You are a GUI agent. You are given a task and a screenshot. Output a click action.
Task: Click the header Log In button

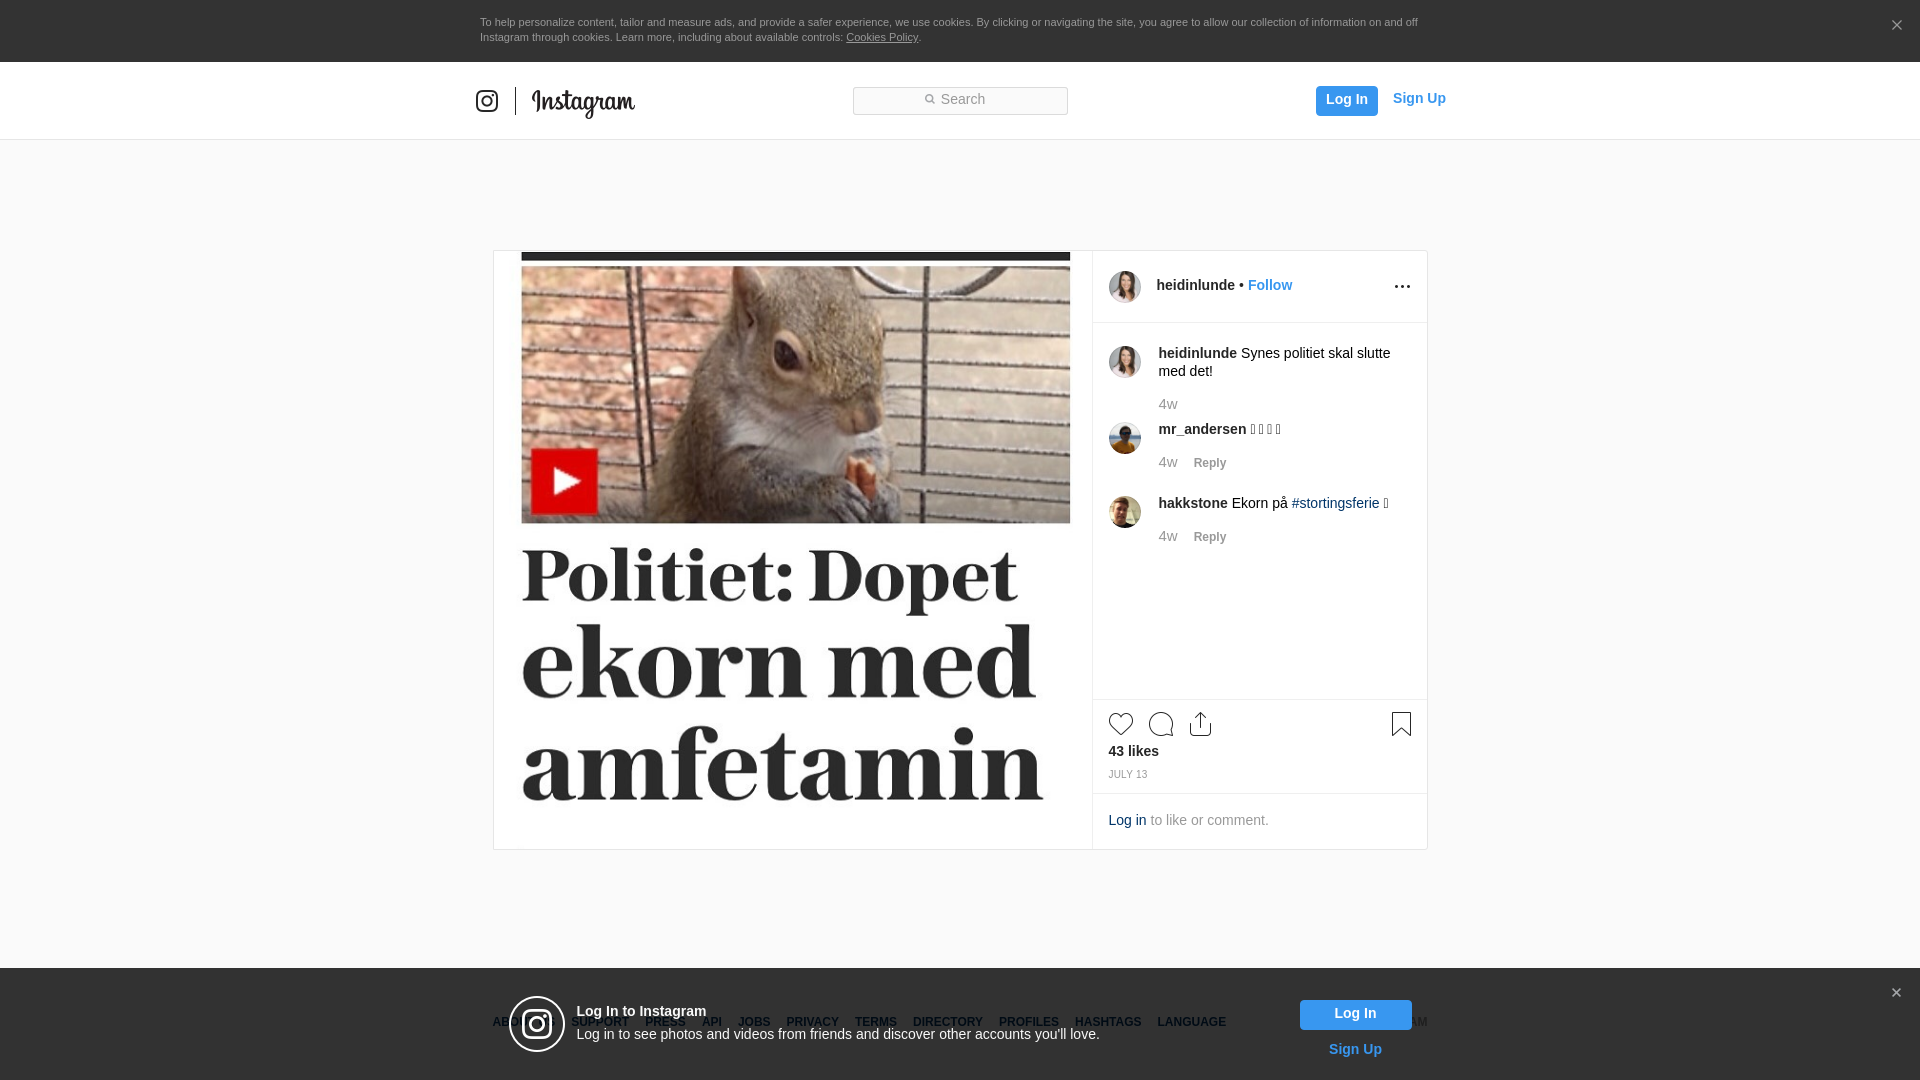(x=1346, y=100)
